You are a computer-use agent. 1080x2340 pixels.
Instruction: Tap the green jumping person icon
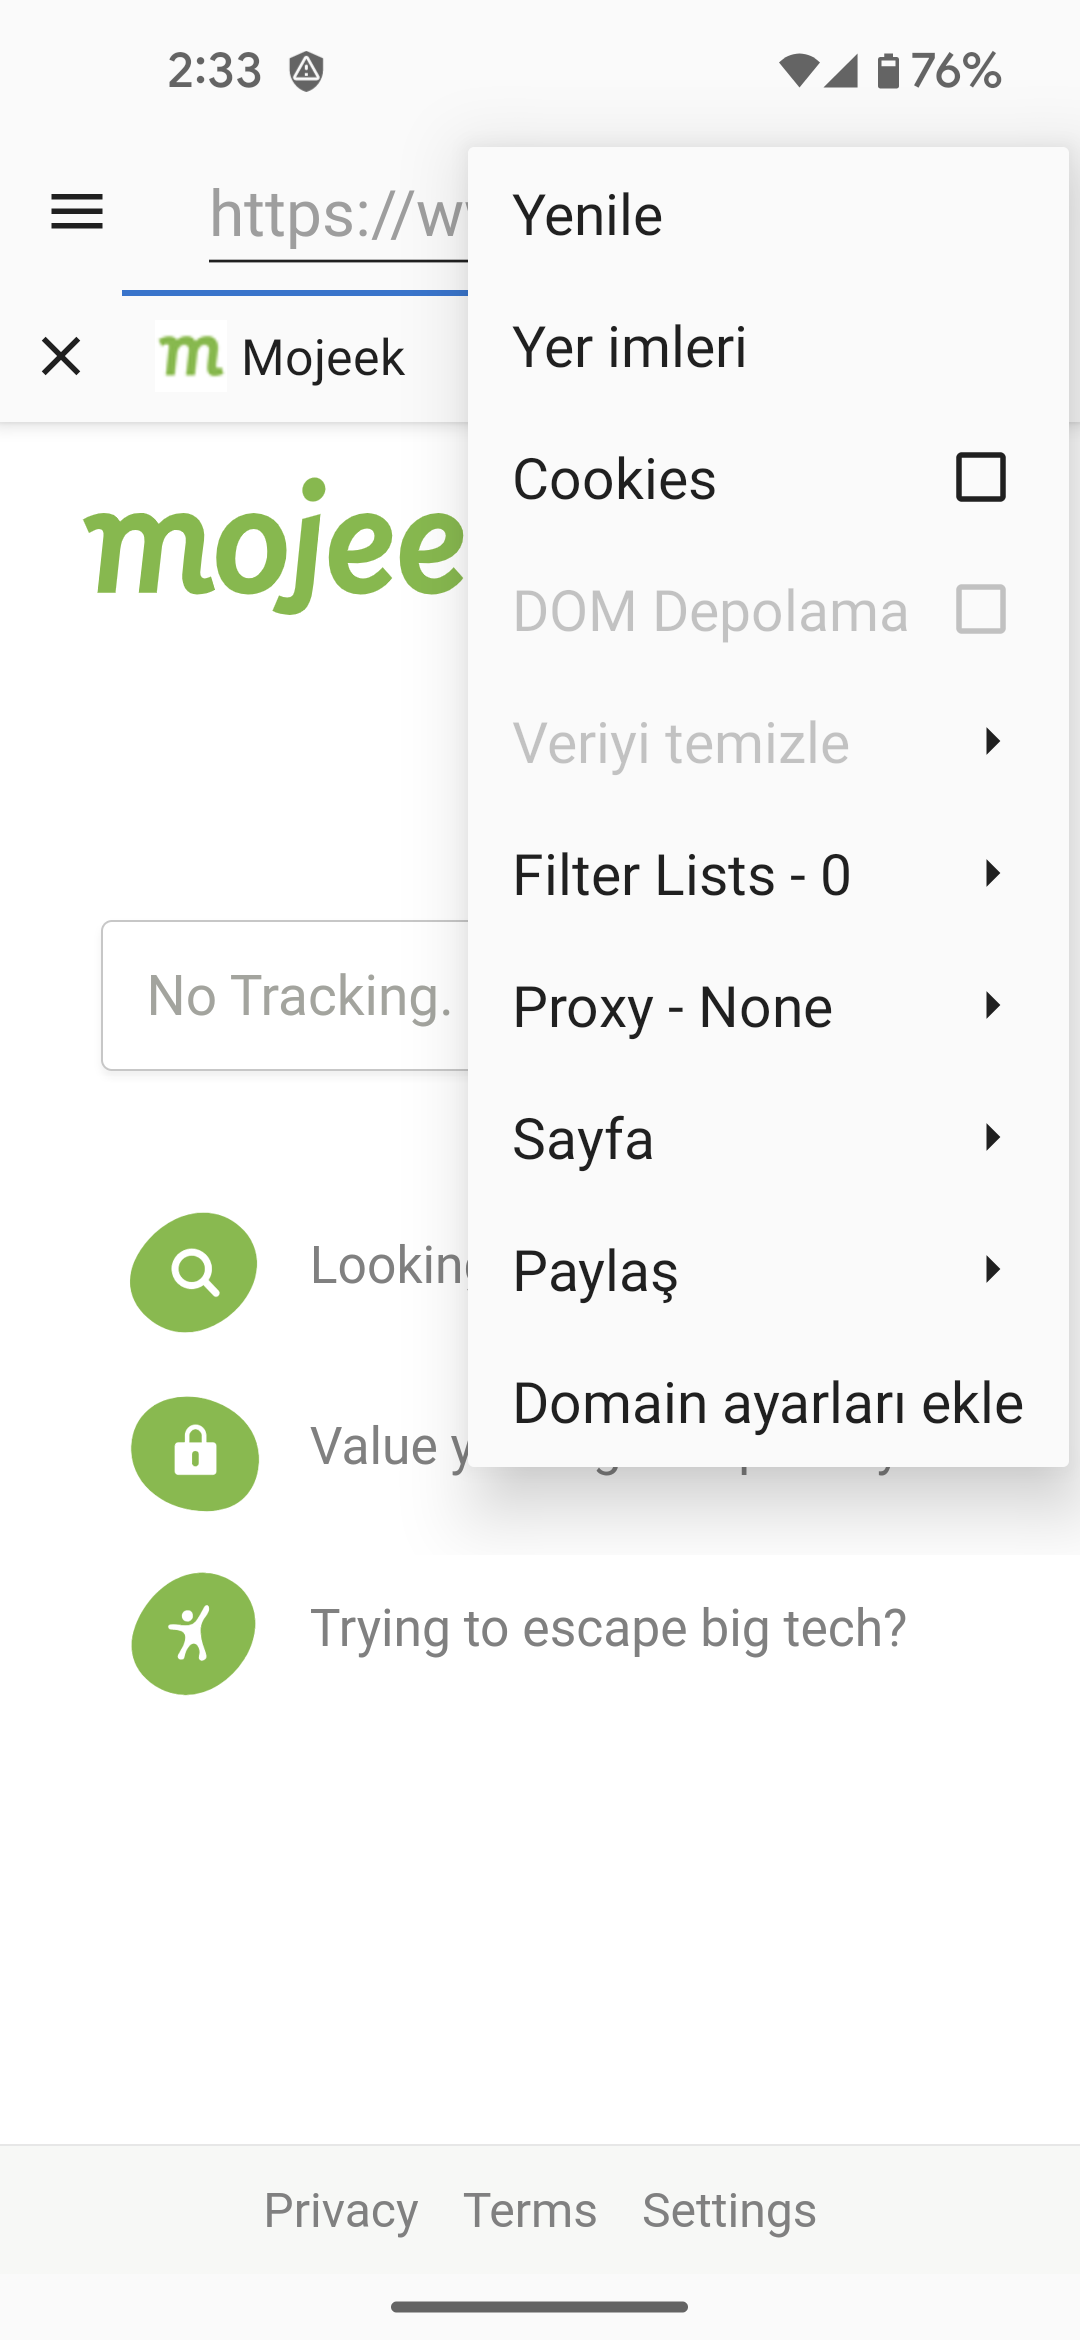click(193, 1633)
